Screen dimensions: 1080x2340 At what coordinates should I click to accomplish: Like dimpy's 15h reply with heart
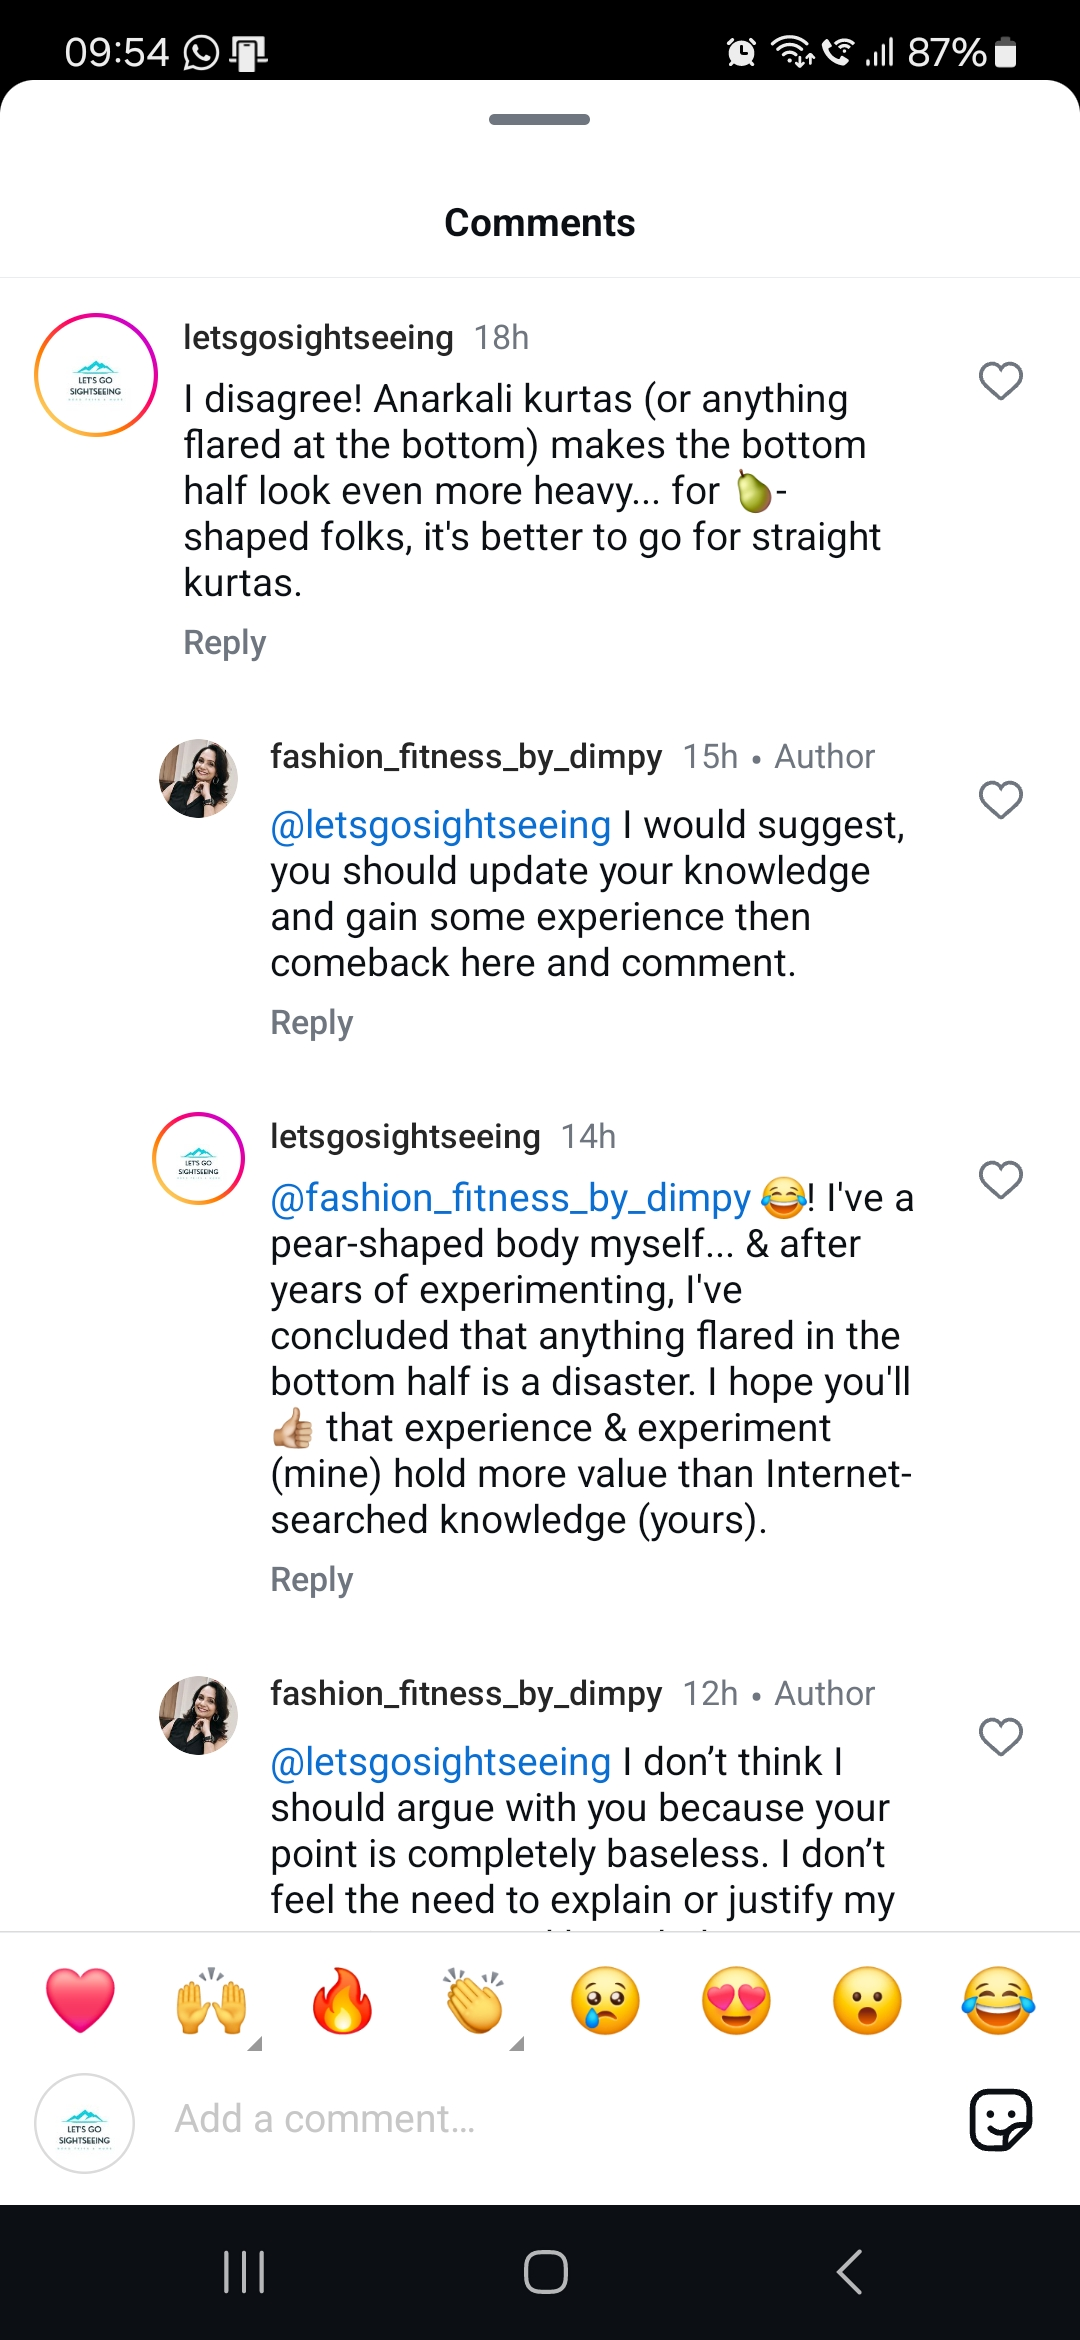click(1000, 800)
